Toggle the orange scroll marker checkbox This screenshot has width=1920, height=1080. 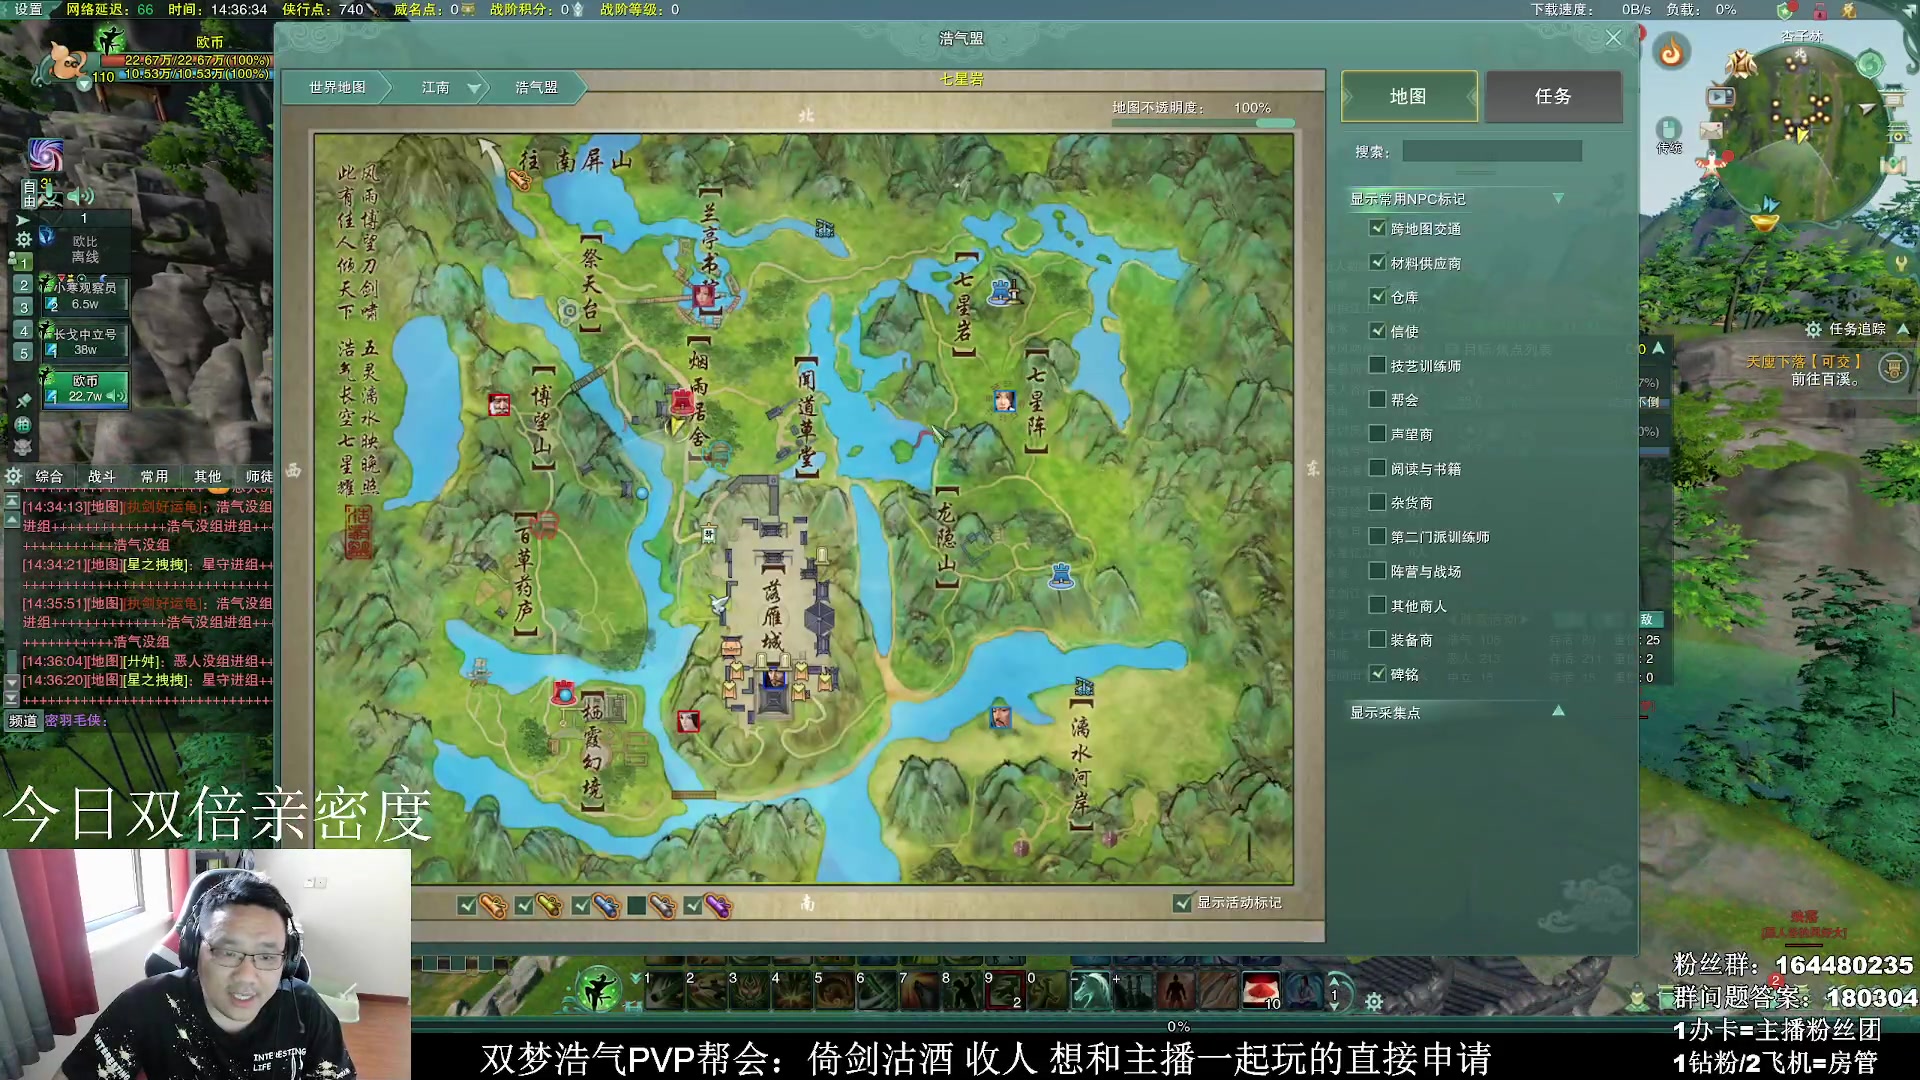[467, 906]
